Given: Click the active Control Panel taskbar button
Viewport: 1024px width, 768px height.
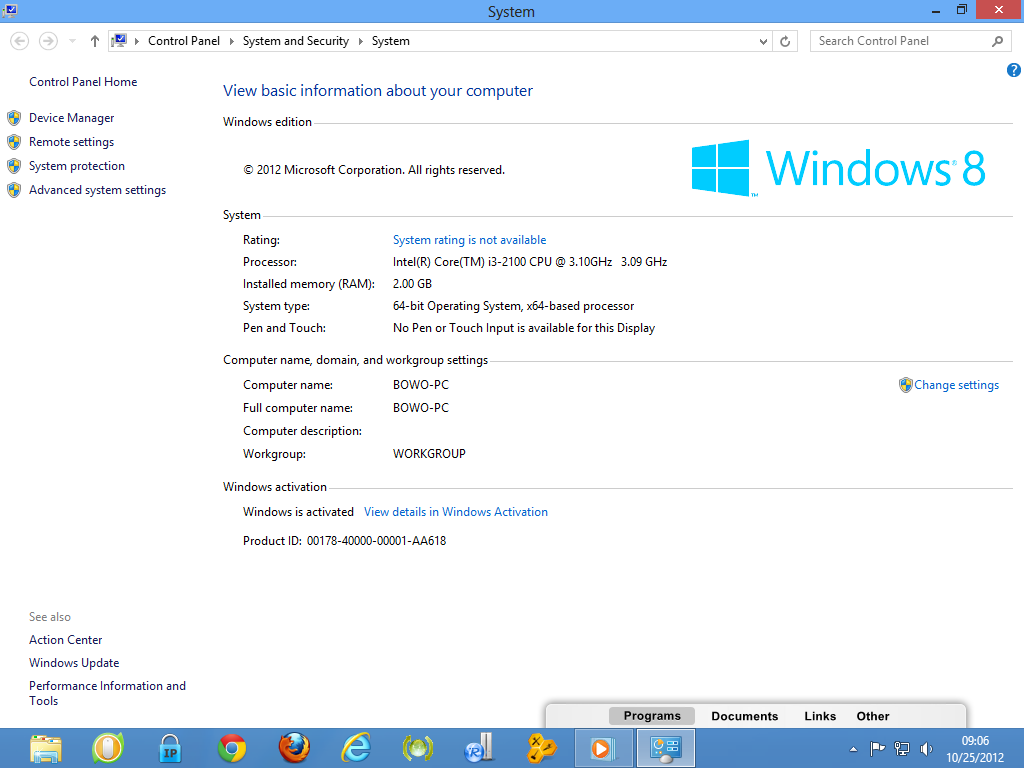Looking at the screenshot, I should pos(665,748).
